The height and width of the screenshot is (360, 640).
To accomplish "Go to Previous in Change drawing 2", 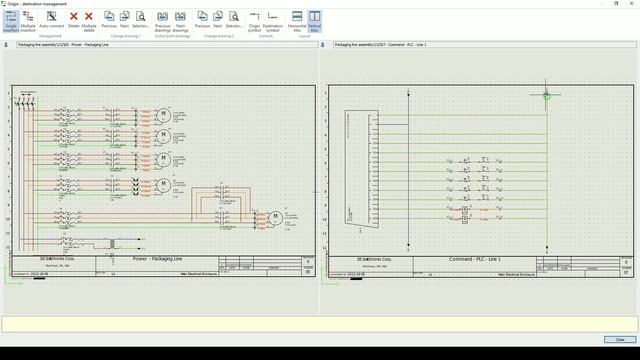I will click(202, 20).
